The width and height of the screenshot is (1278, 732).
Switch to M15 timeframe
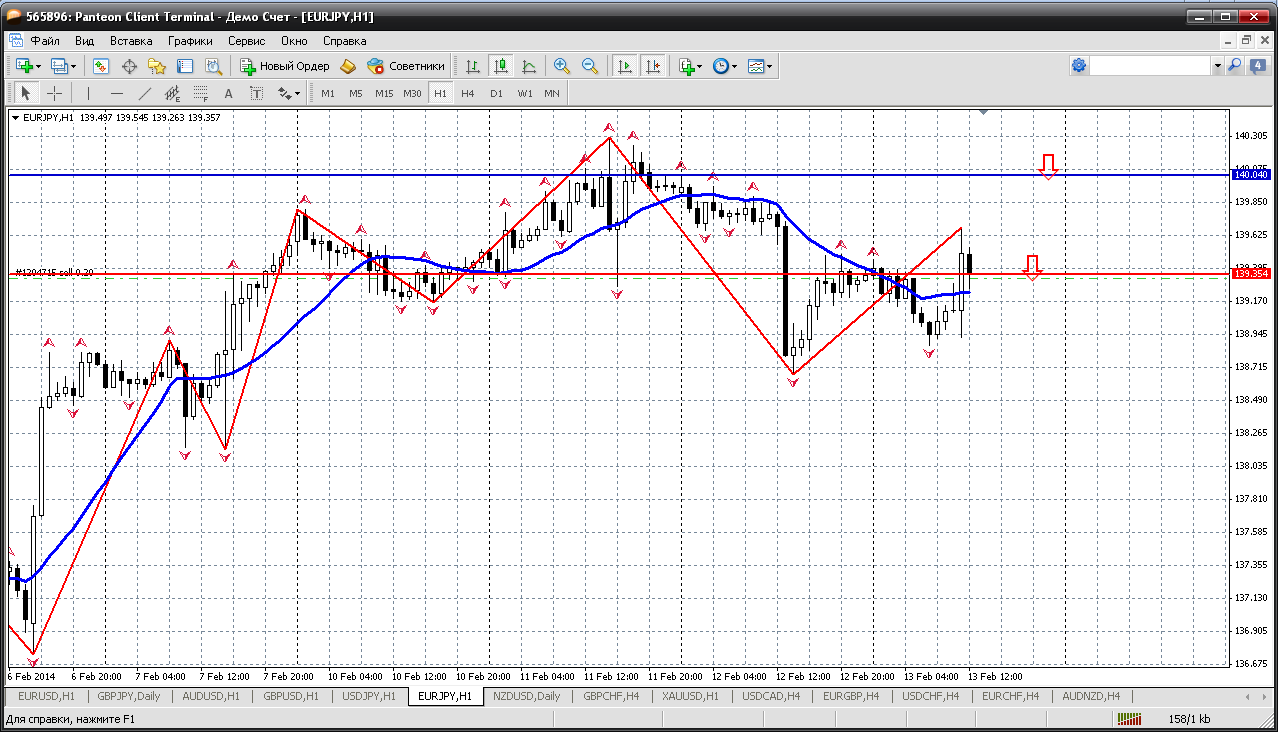384,93
